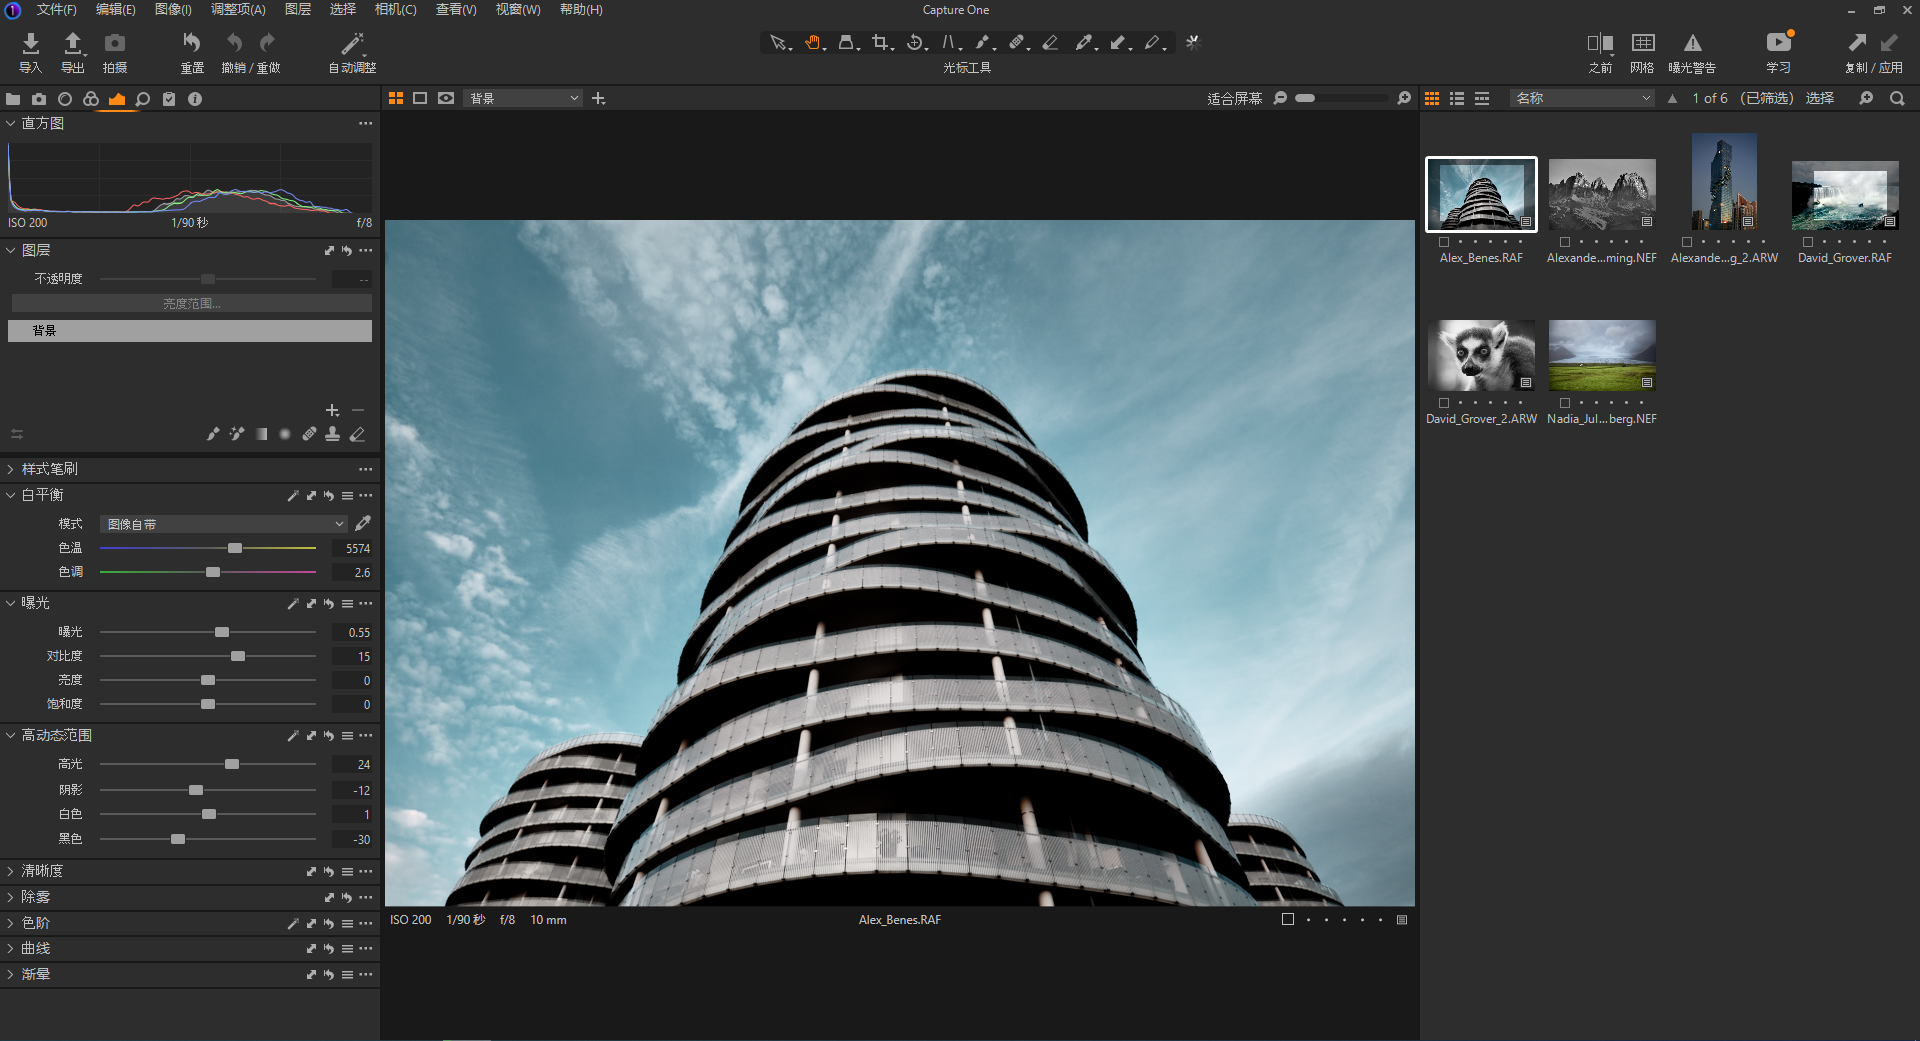1920x1041 pixels.
Task: Switch browser to grid thumbnail view
Action: tap(1432, 98)
